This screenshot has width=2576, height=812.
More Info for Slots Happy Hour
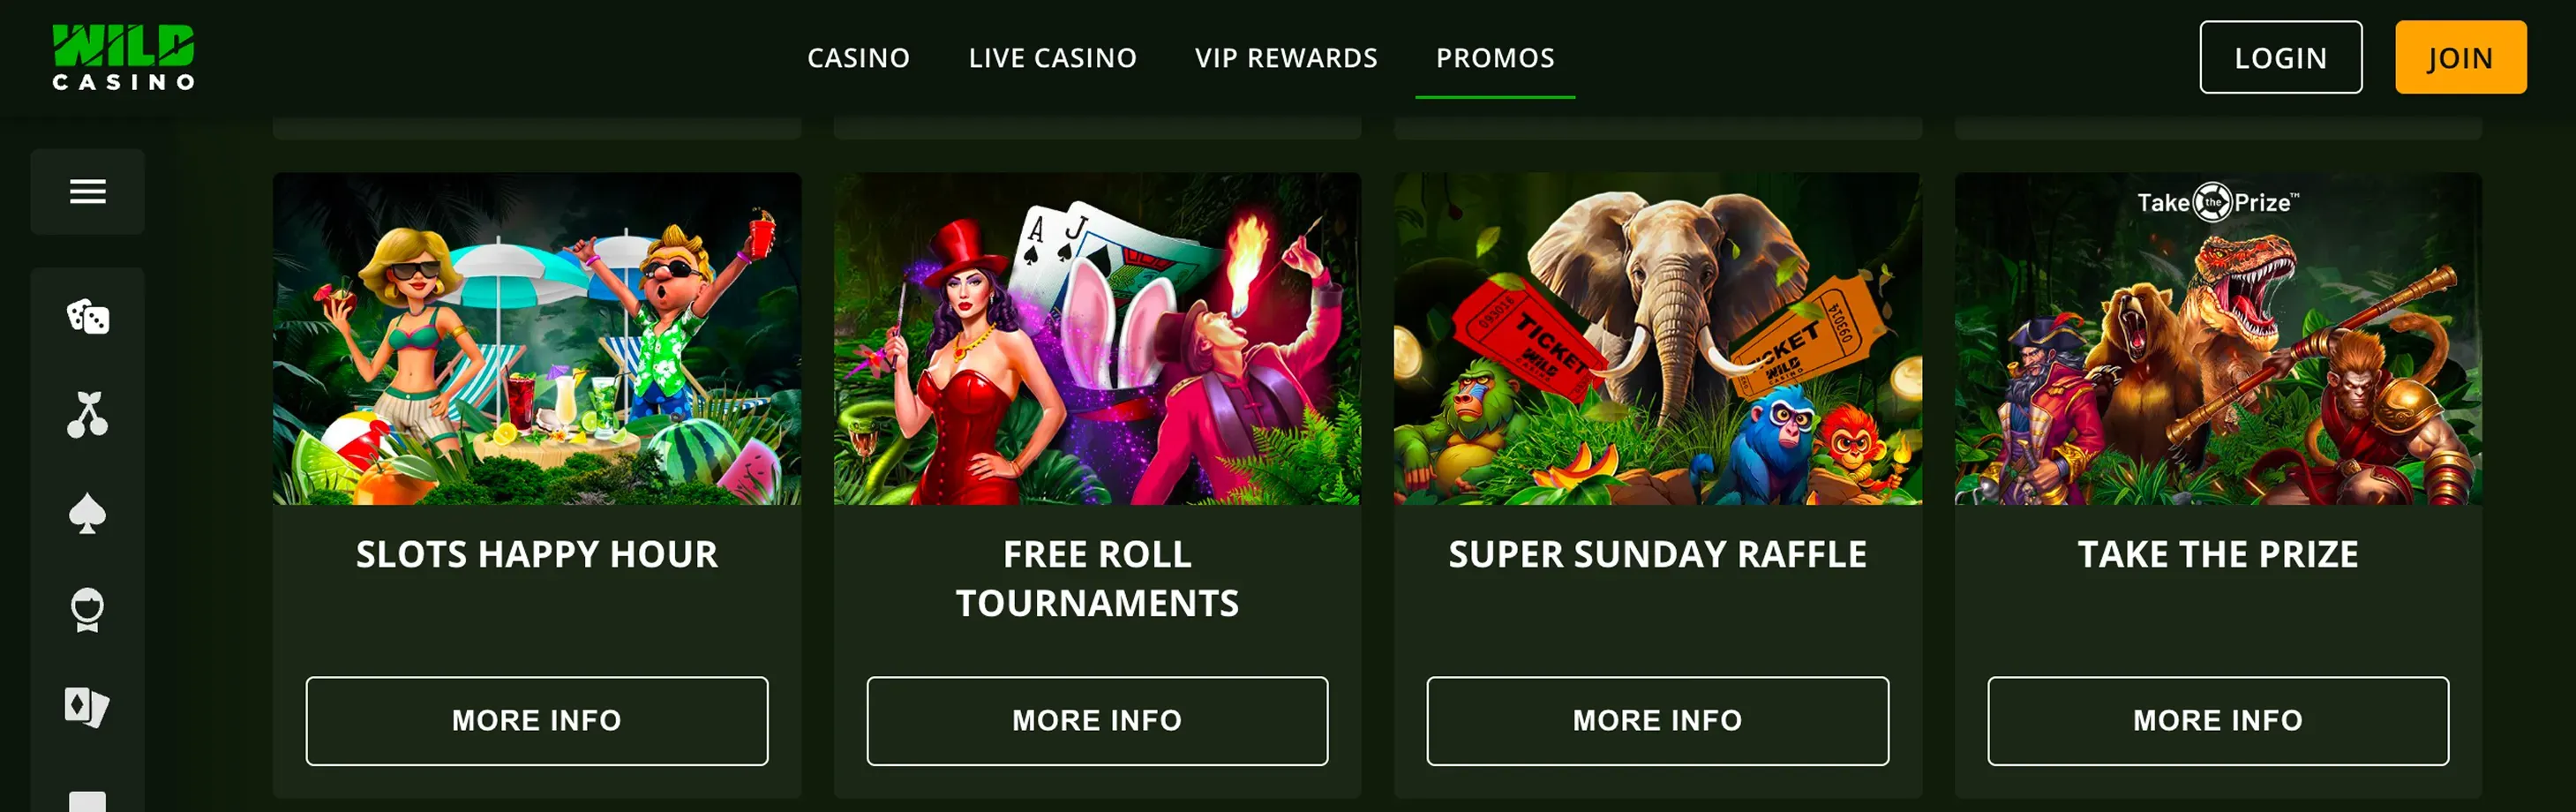point(537,721)
